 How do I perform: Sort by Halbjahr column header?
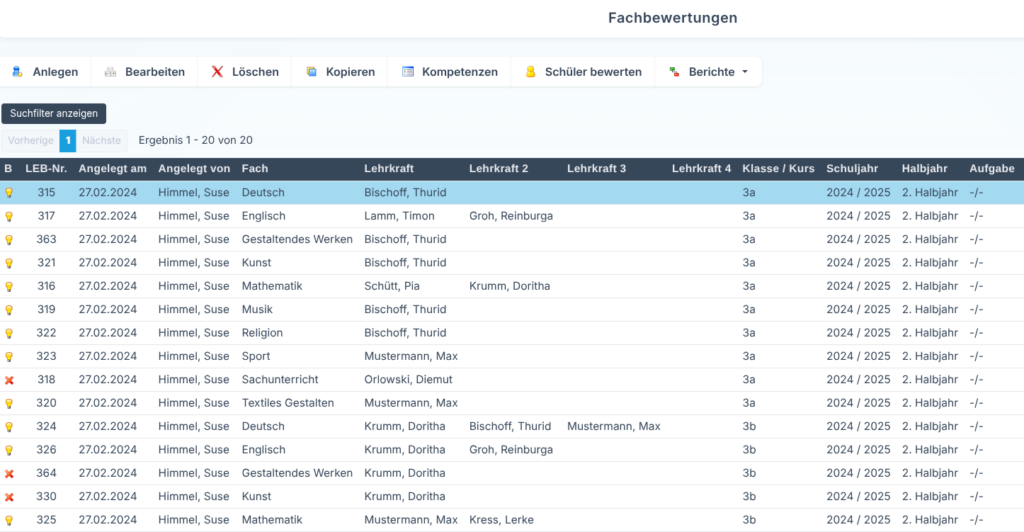pyautogui.click(x=925, y=168)
